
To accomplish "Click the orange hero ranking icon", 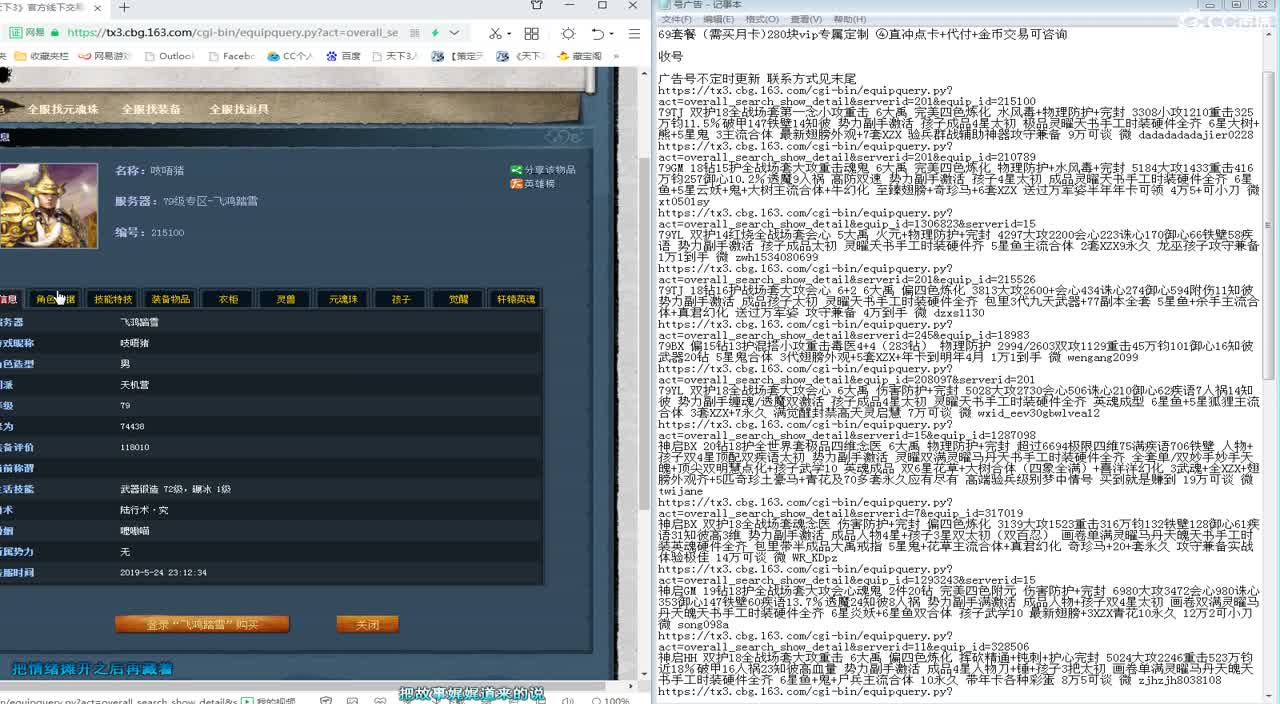I will (x=516, y=184).
